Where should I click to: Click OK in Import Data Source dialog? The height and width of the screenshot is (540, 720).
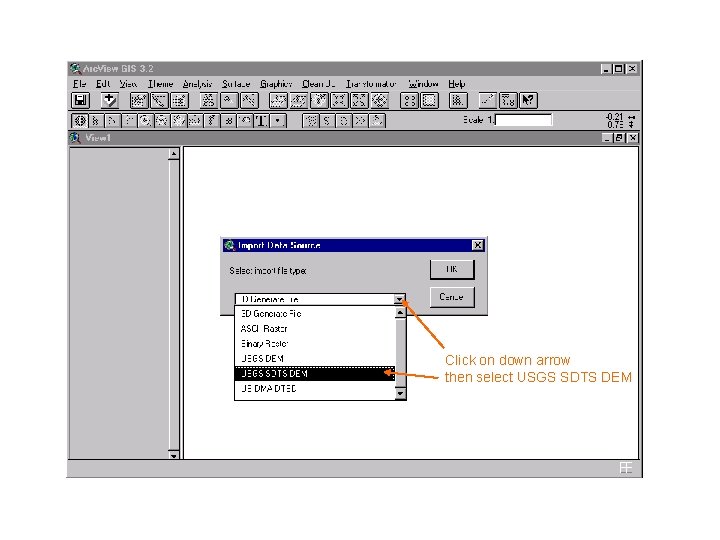pos(452,270)
